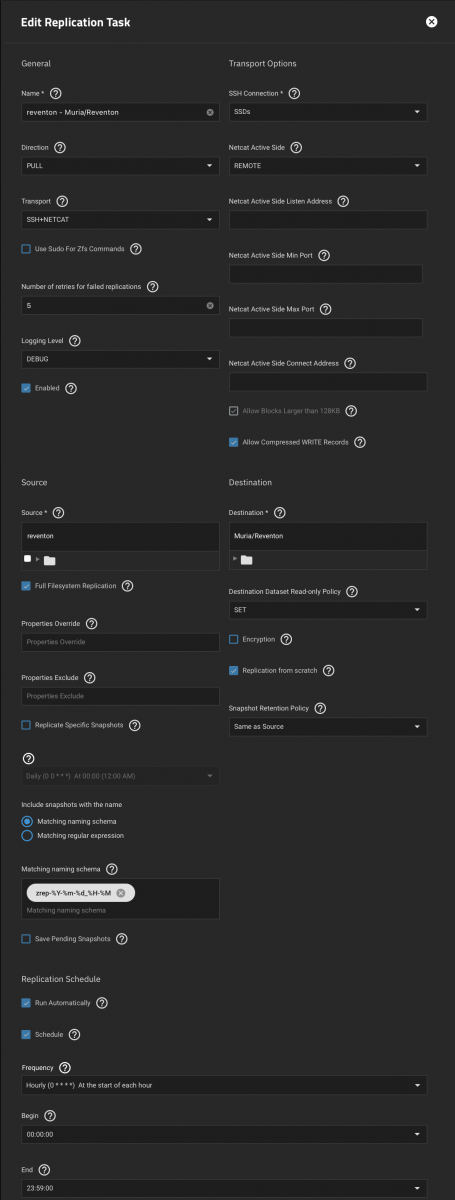
Task: Open the End time dropdown
Action: click(224, 1188)
